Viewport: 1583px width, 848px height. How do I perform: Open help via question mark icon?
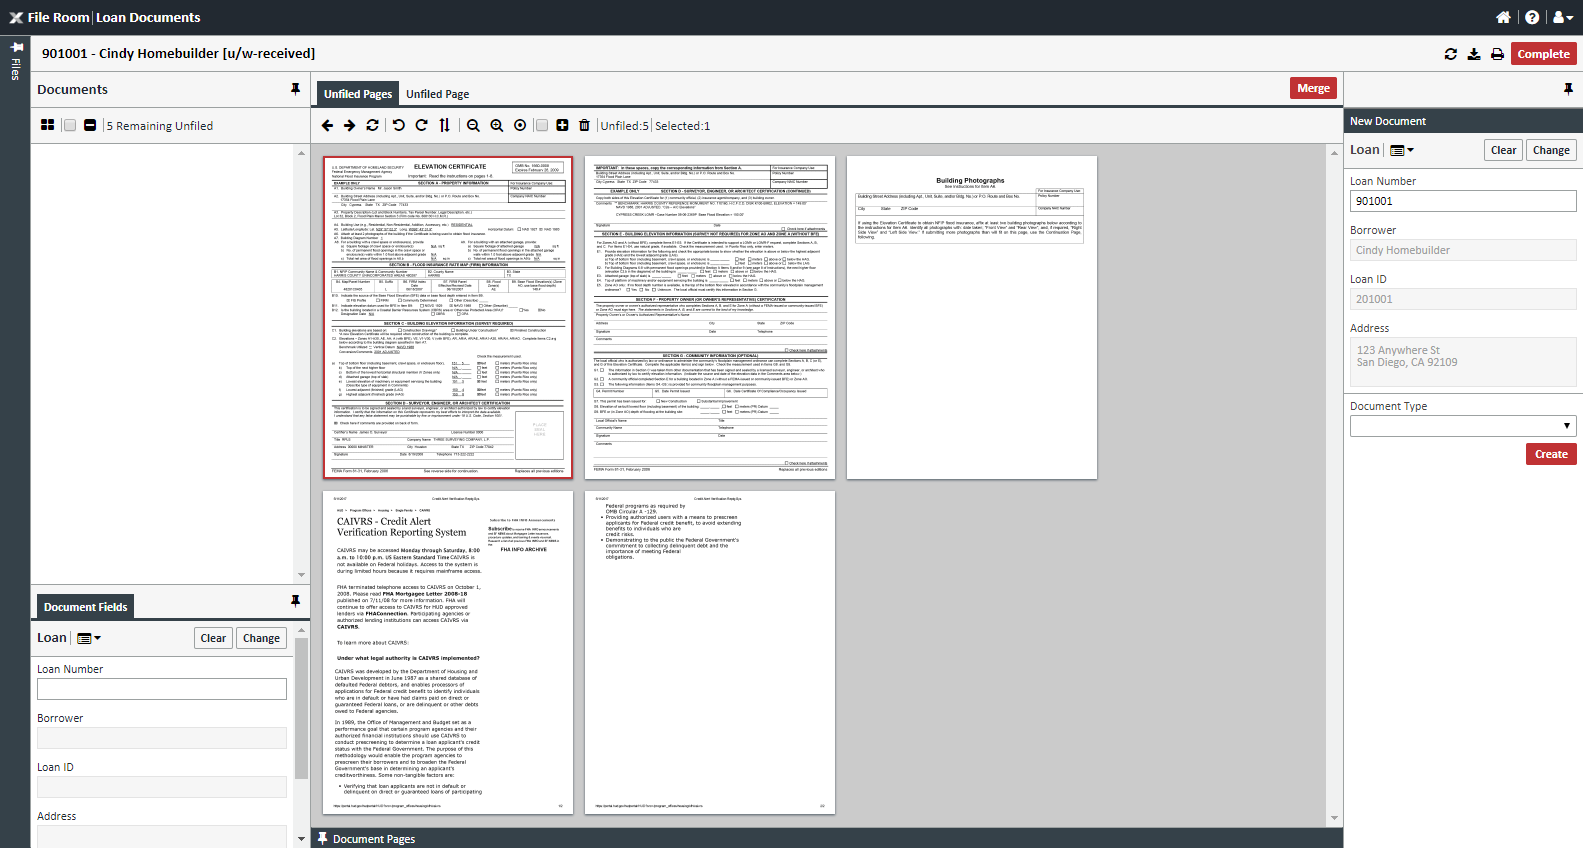pos(1532,17)
